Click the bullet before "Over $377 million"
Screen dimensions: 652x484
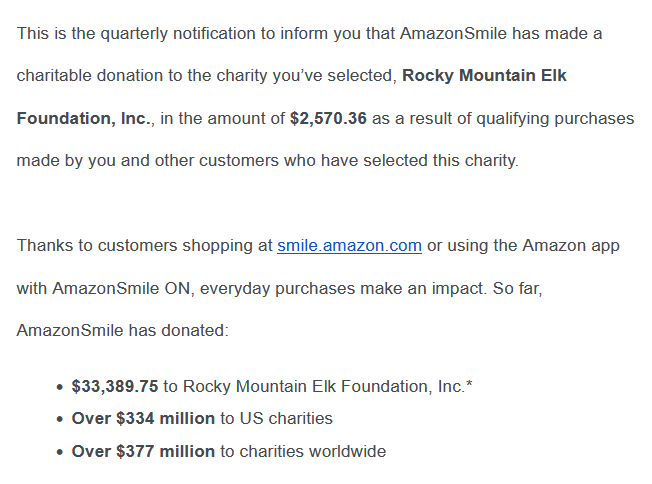[x=59, y=452]
